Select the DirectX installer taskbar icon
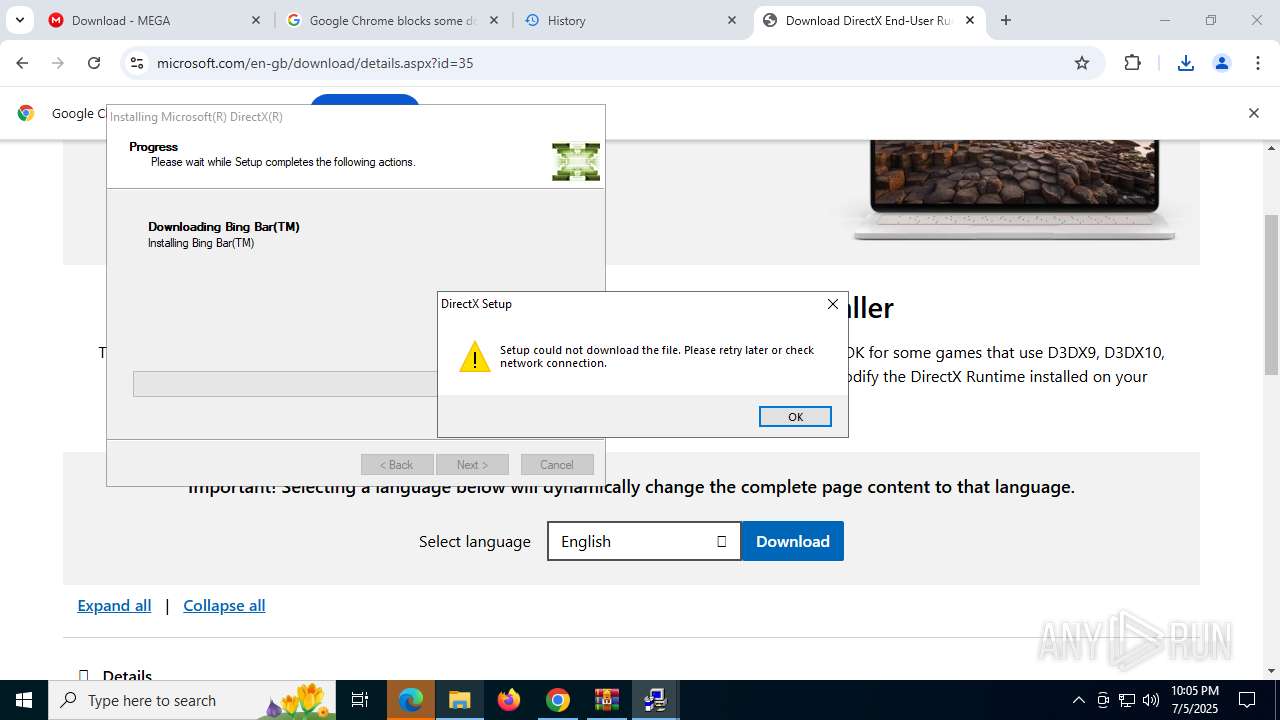 click(x=656, y=700)
